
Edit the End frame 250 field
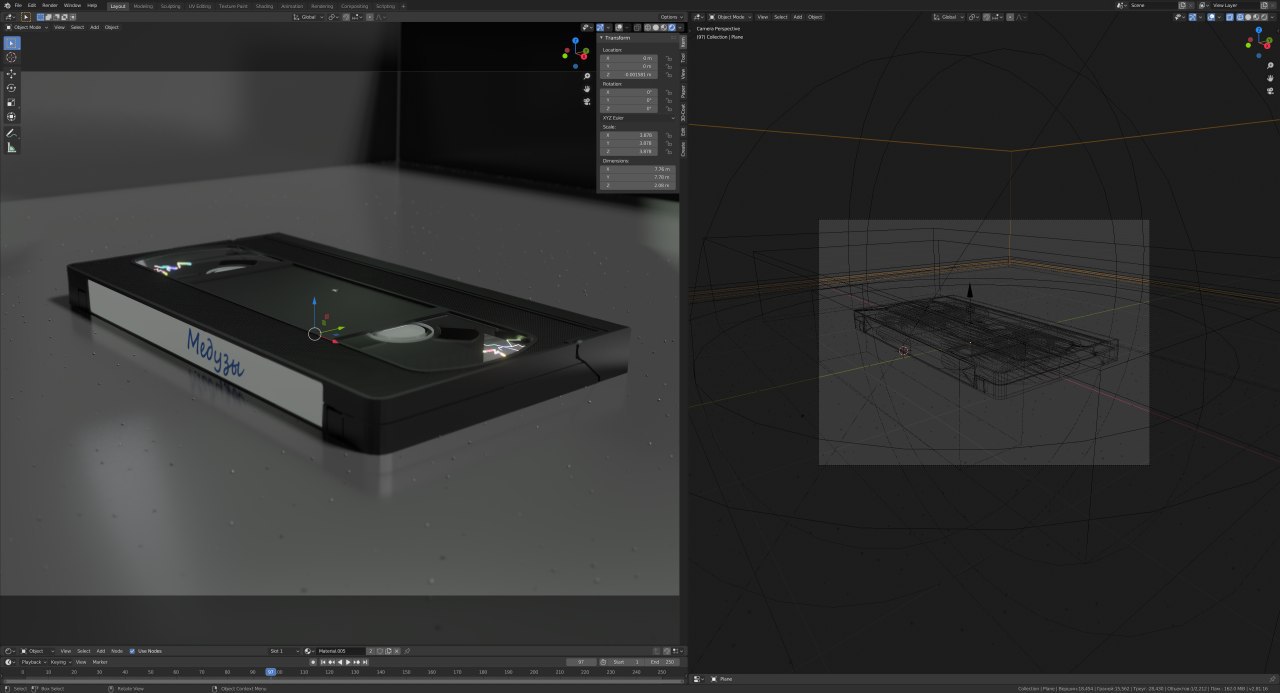[664, 662]
